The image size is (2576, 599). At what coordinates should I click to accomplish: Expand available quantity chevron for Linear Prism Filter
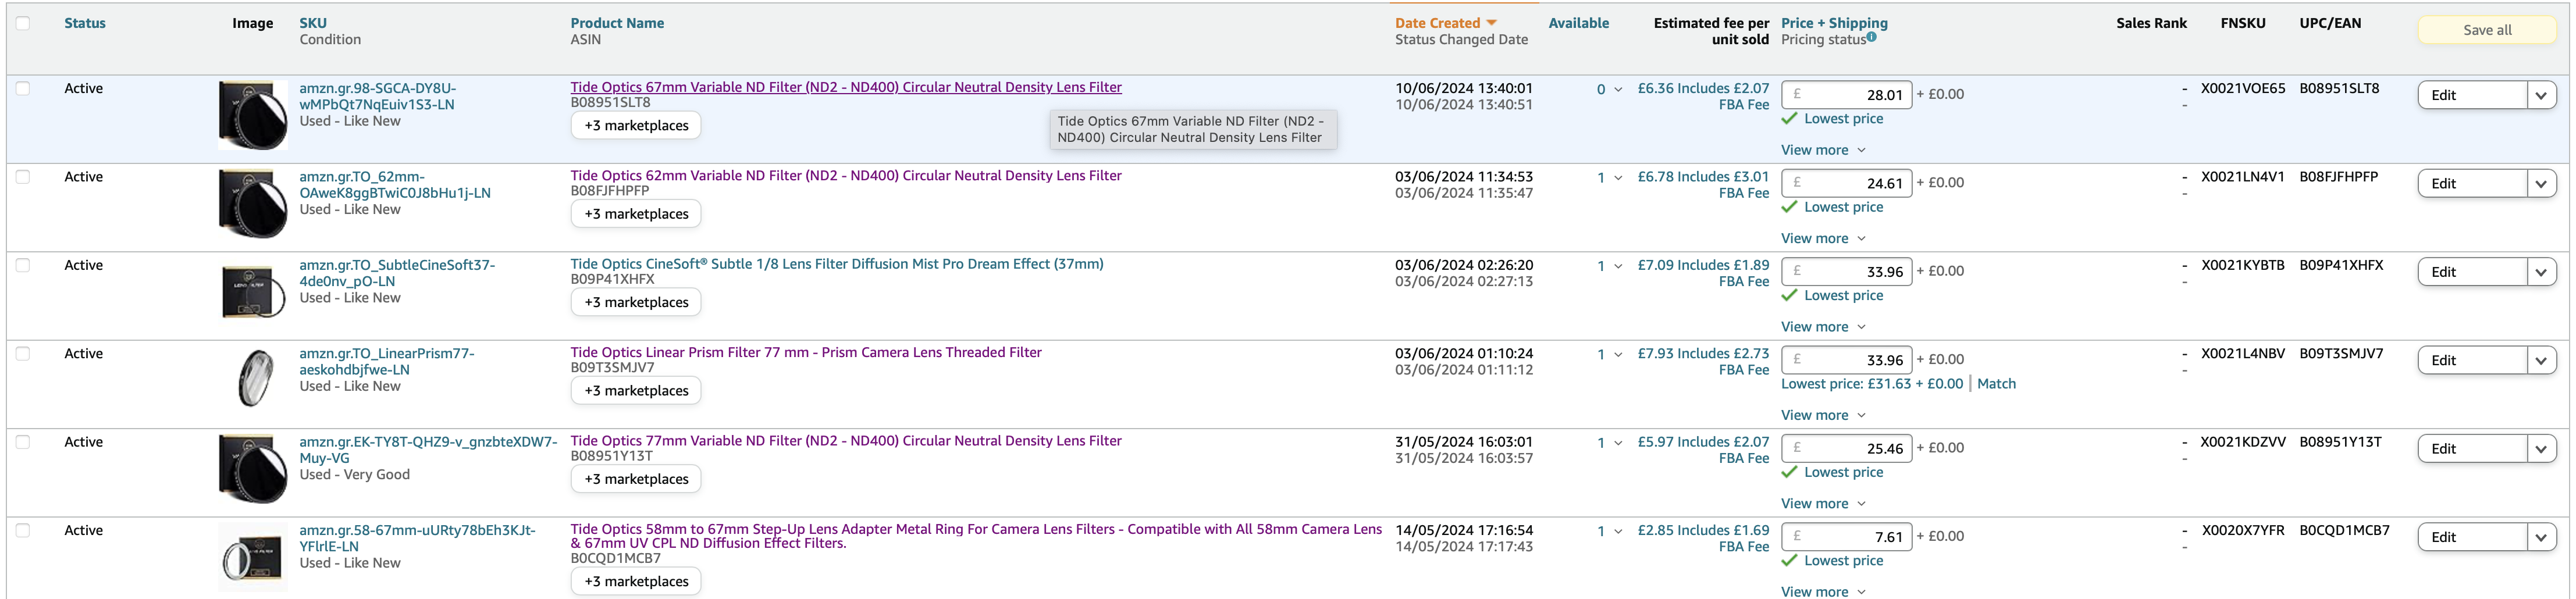(x=1618, y=355)
